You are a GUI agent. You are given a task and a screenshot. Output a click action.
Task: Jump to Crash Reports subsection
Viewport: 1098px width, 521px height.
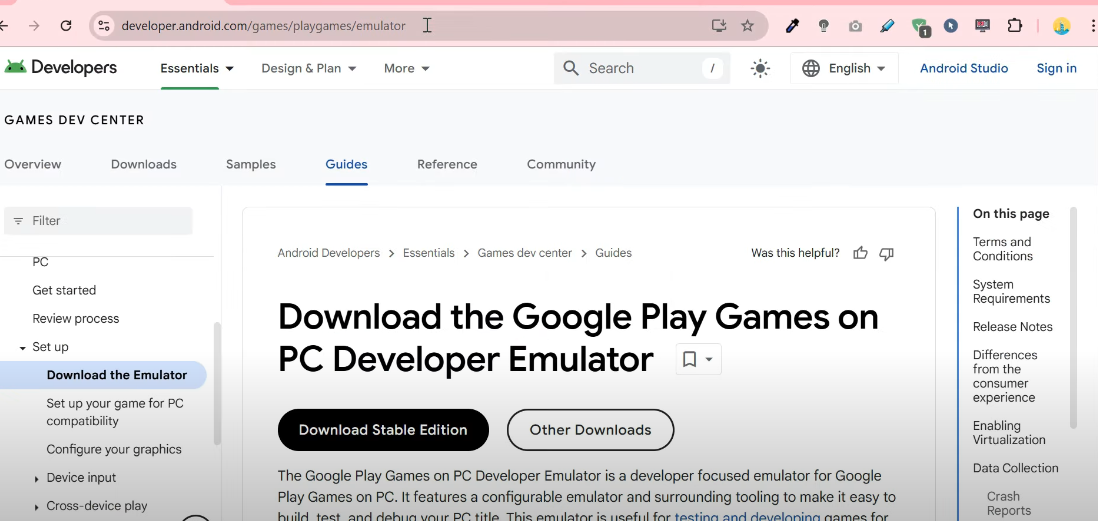click(1009, 503)
